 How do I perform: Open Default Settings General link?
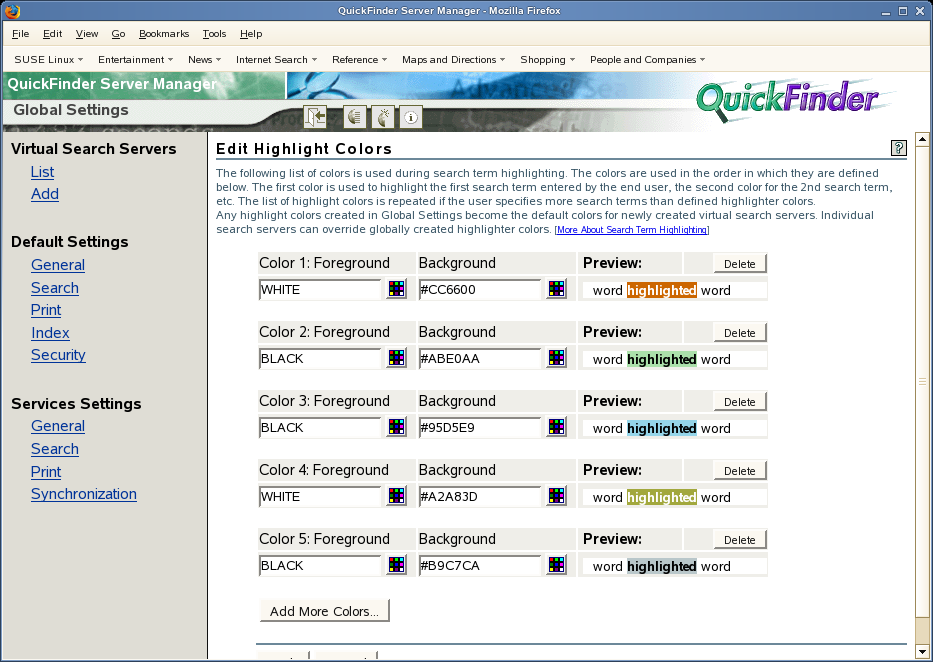pos(58,265)
